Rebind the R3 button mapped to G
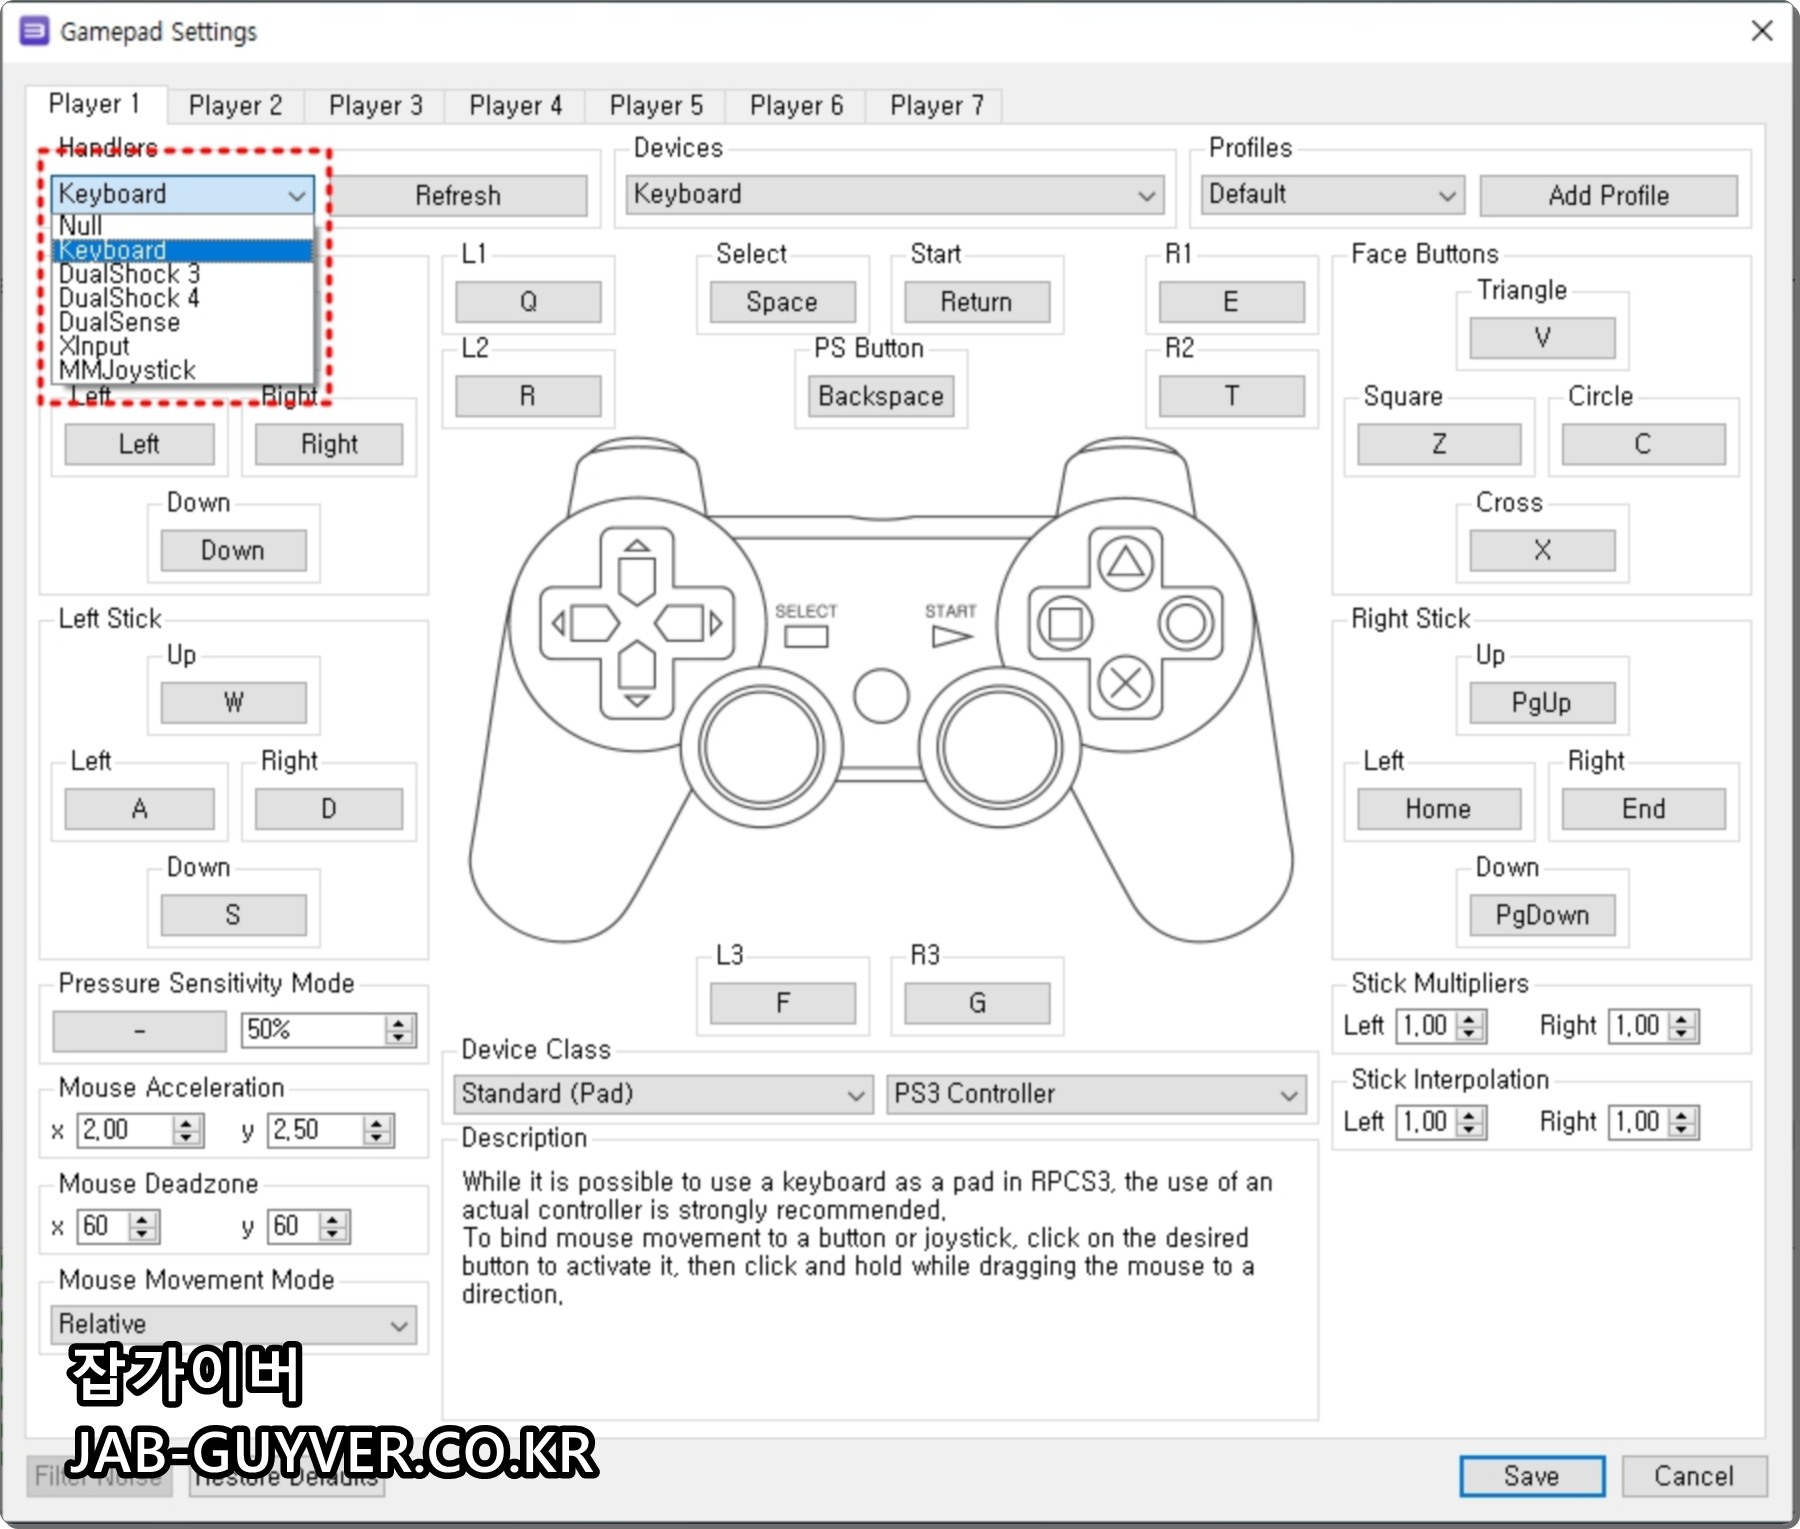 (x=977, y=1003)
